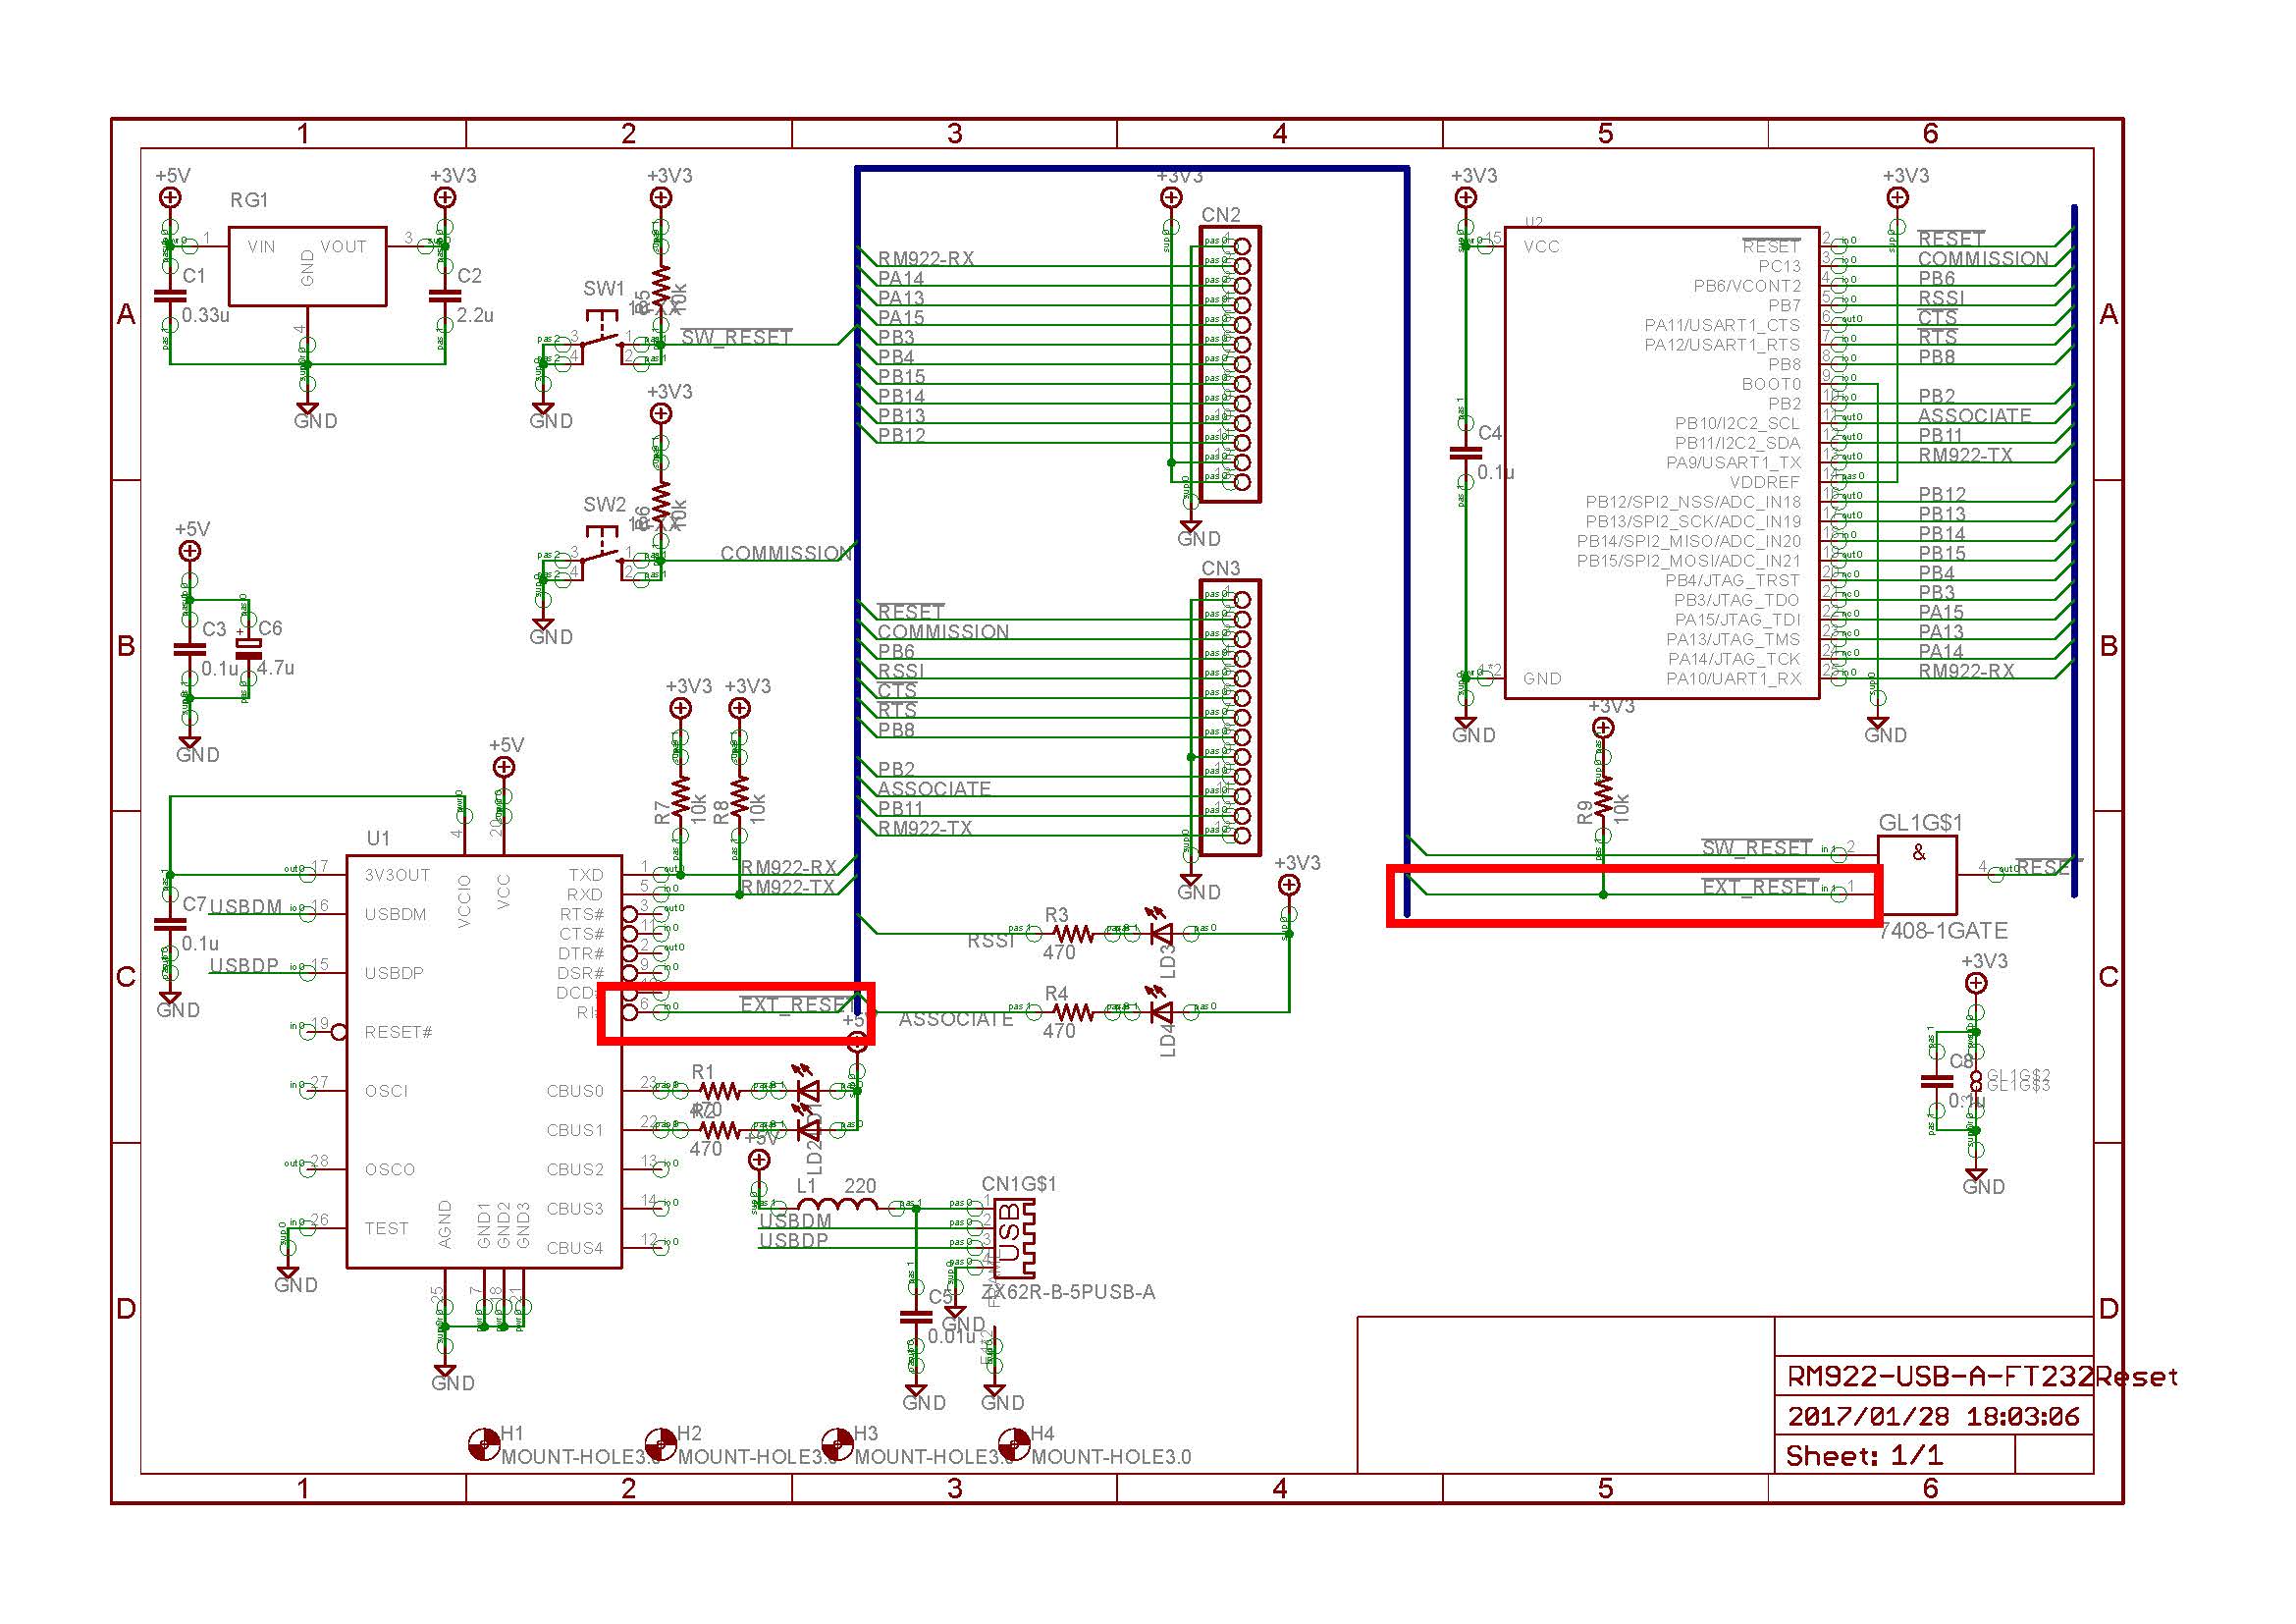Click the C8 capacitor symbol
Image resolution: width=2296 pixels, height=1624 pixels.
click(x=1937, y=1081)
